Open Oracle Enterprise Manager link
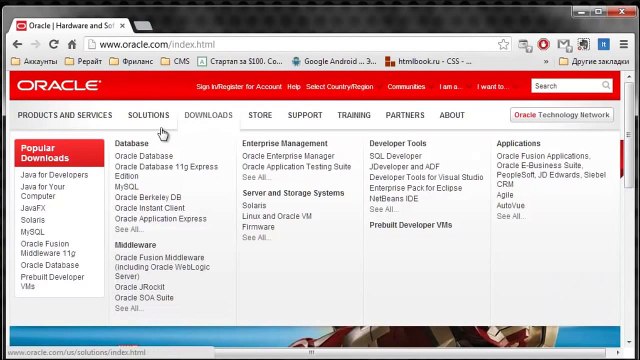The height and width of the screenshot is (360, 640). click(288, 156)
